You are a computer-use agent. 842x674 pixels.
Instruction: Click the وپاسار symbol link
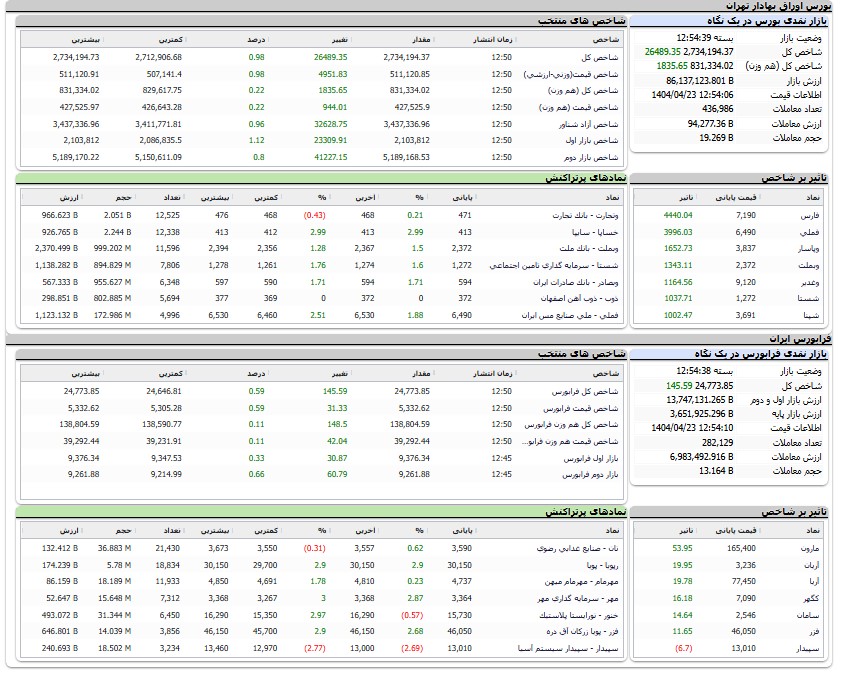click(x=808, y=249)
